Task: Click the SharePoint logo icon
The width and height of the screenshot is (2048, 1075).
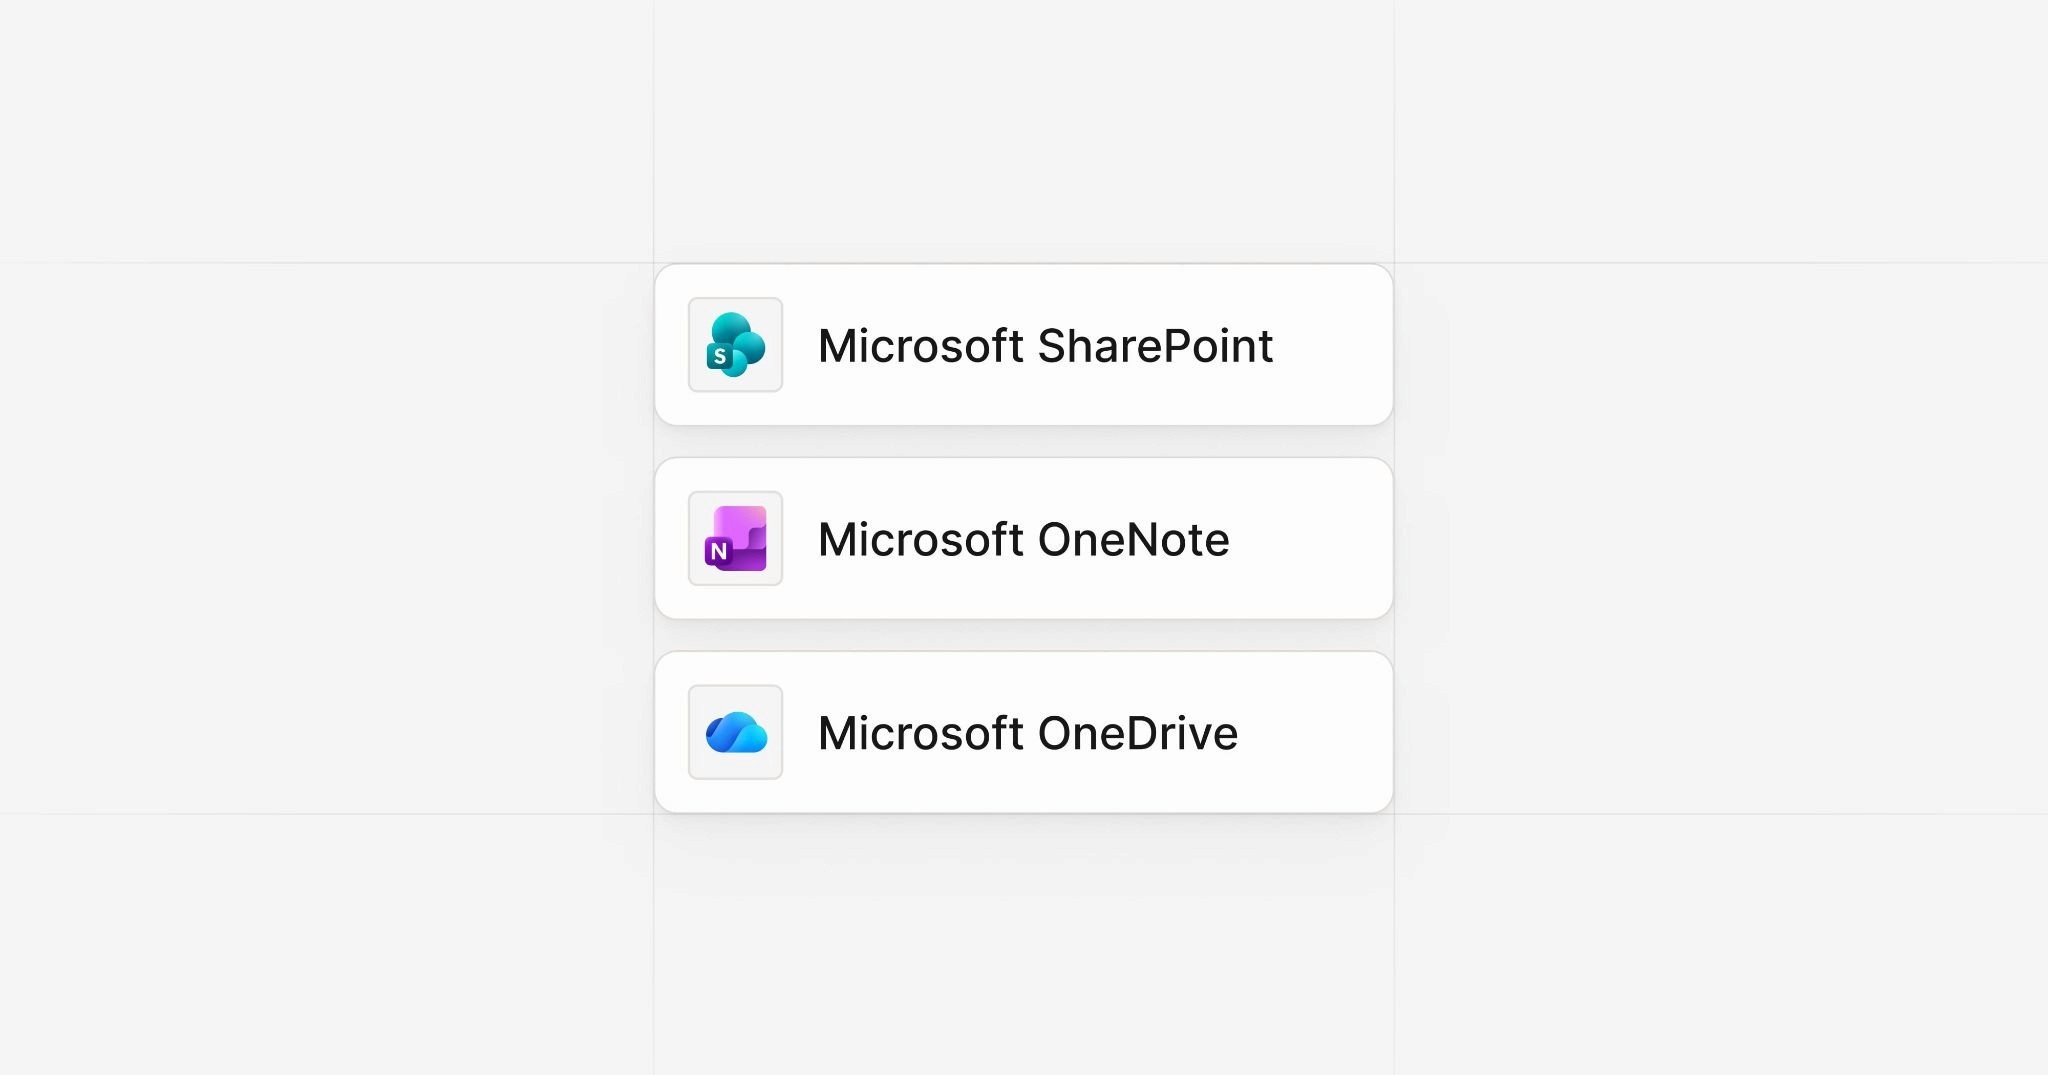Action: [x=735, y=345]
